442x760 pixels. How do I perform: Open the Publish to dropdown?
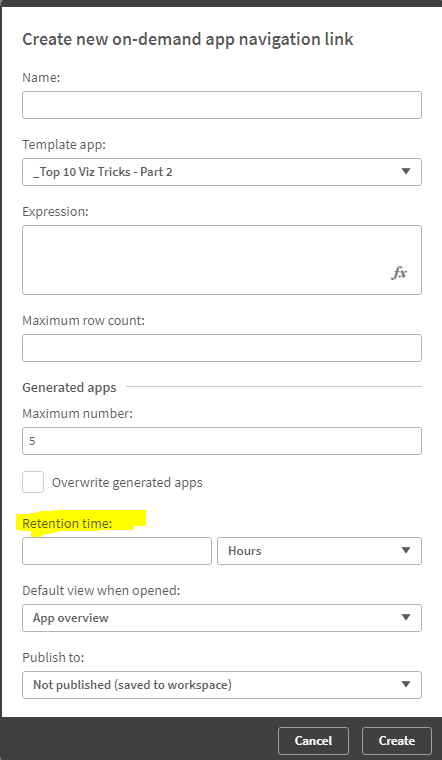coord(222,684)
